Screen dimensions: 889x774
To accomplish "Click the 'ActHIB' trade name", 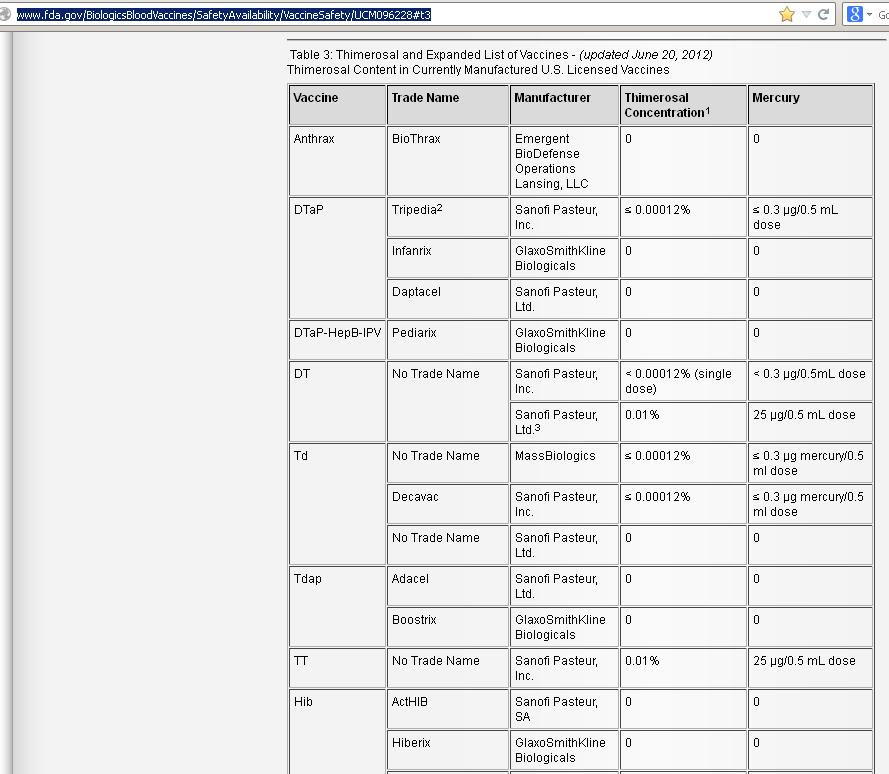I will click(x=409, y=702).
